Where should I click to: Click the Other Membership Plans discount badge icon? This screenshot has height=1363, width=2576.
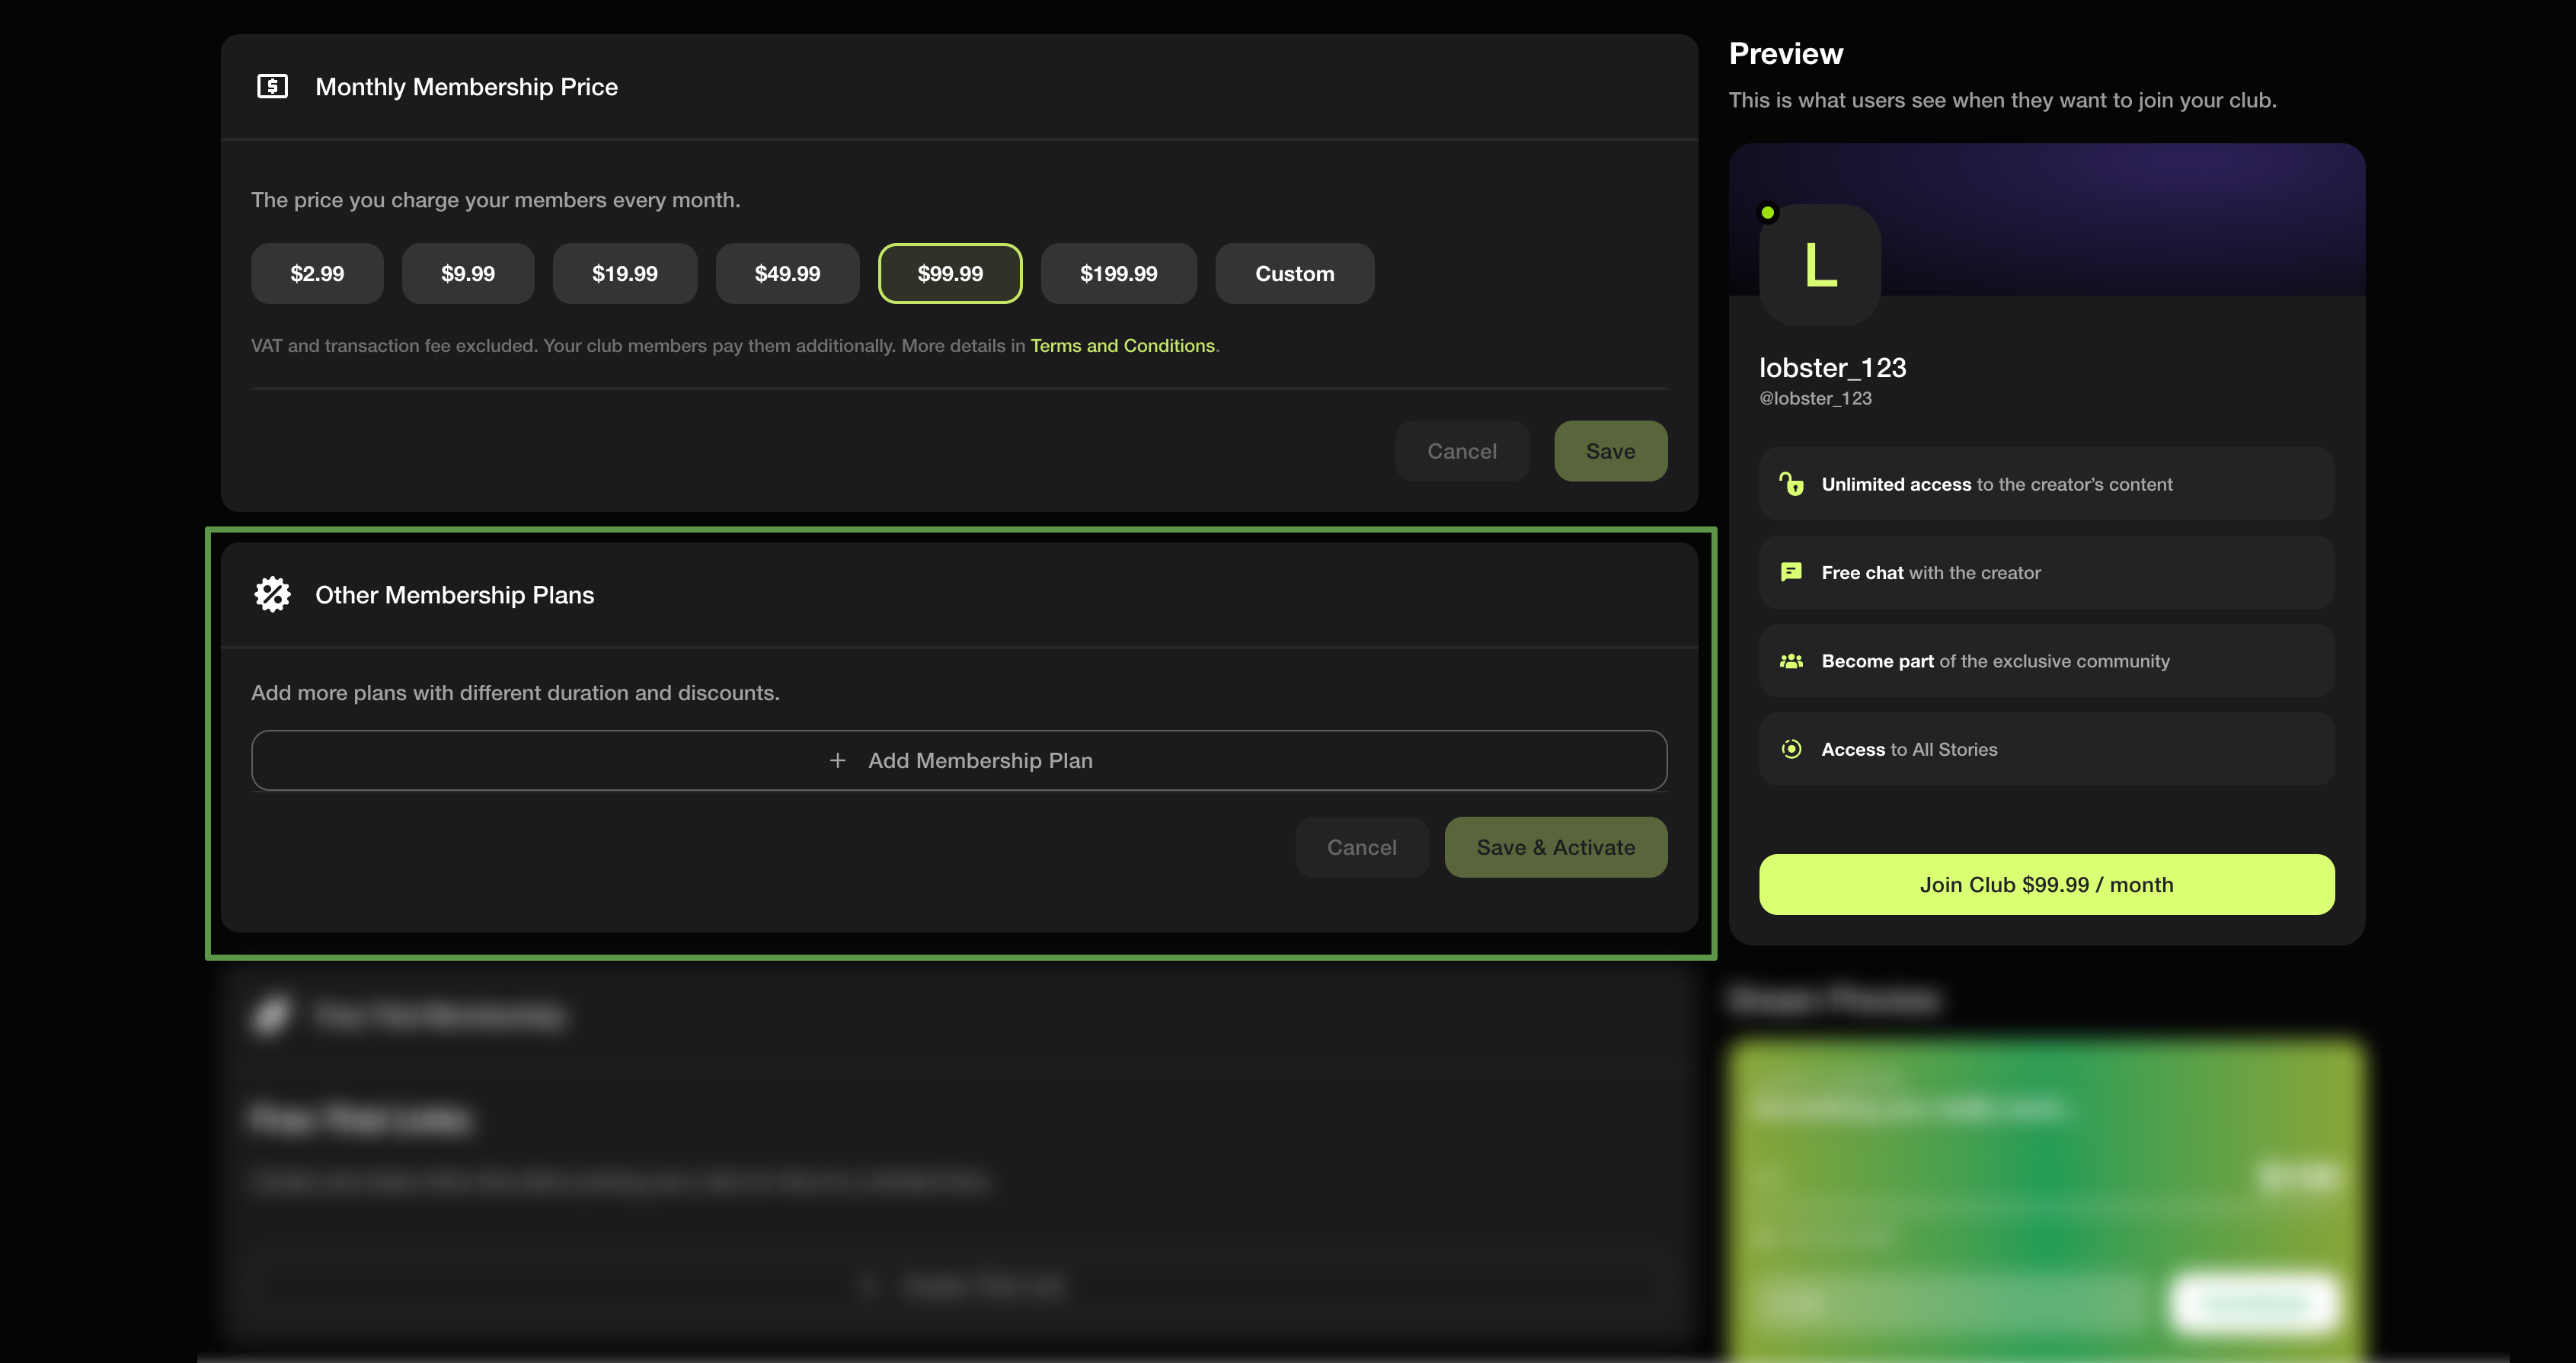(x=271, y=594)
